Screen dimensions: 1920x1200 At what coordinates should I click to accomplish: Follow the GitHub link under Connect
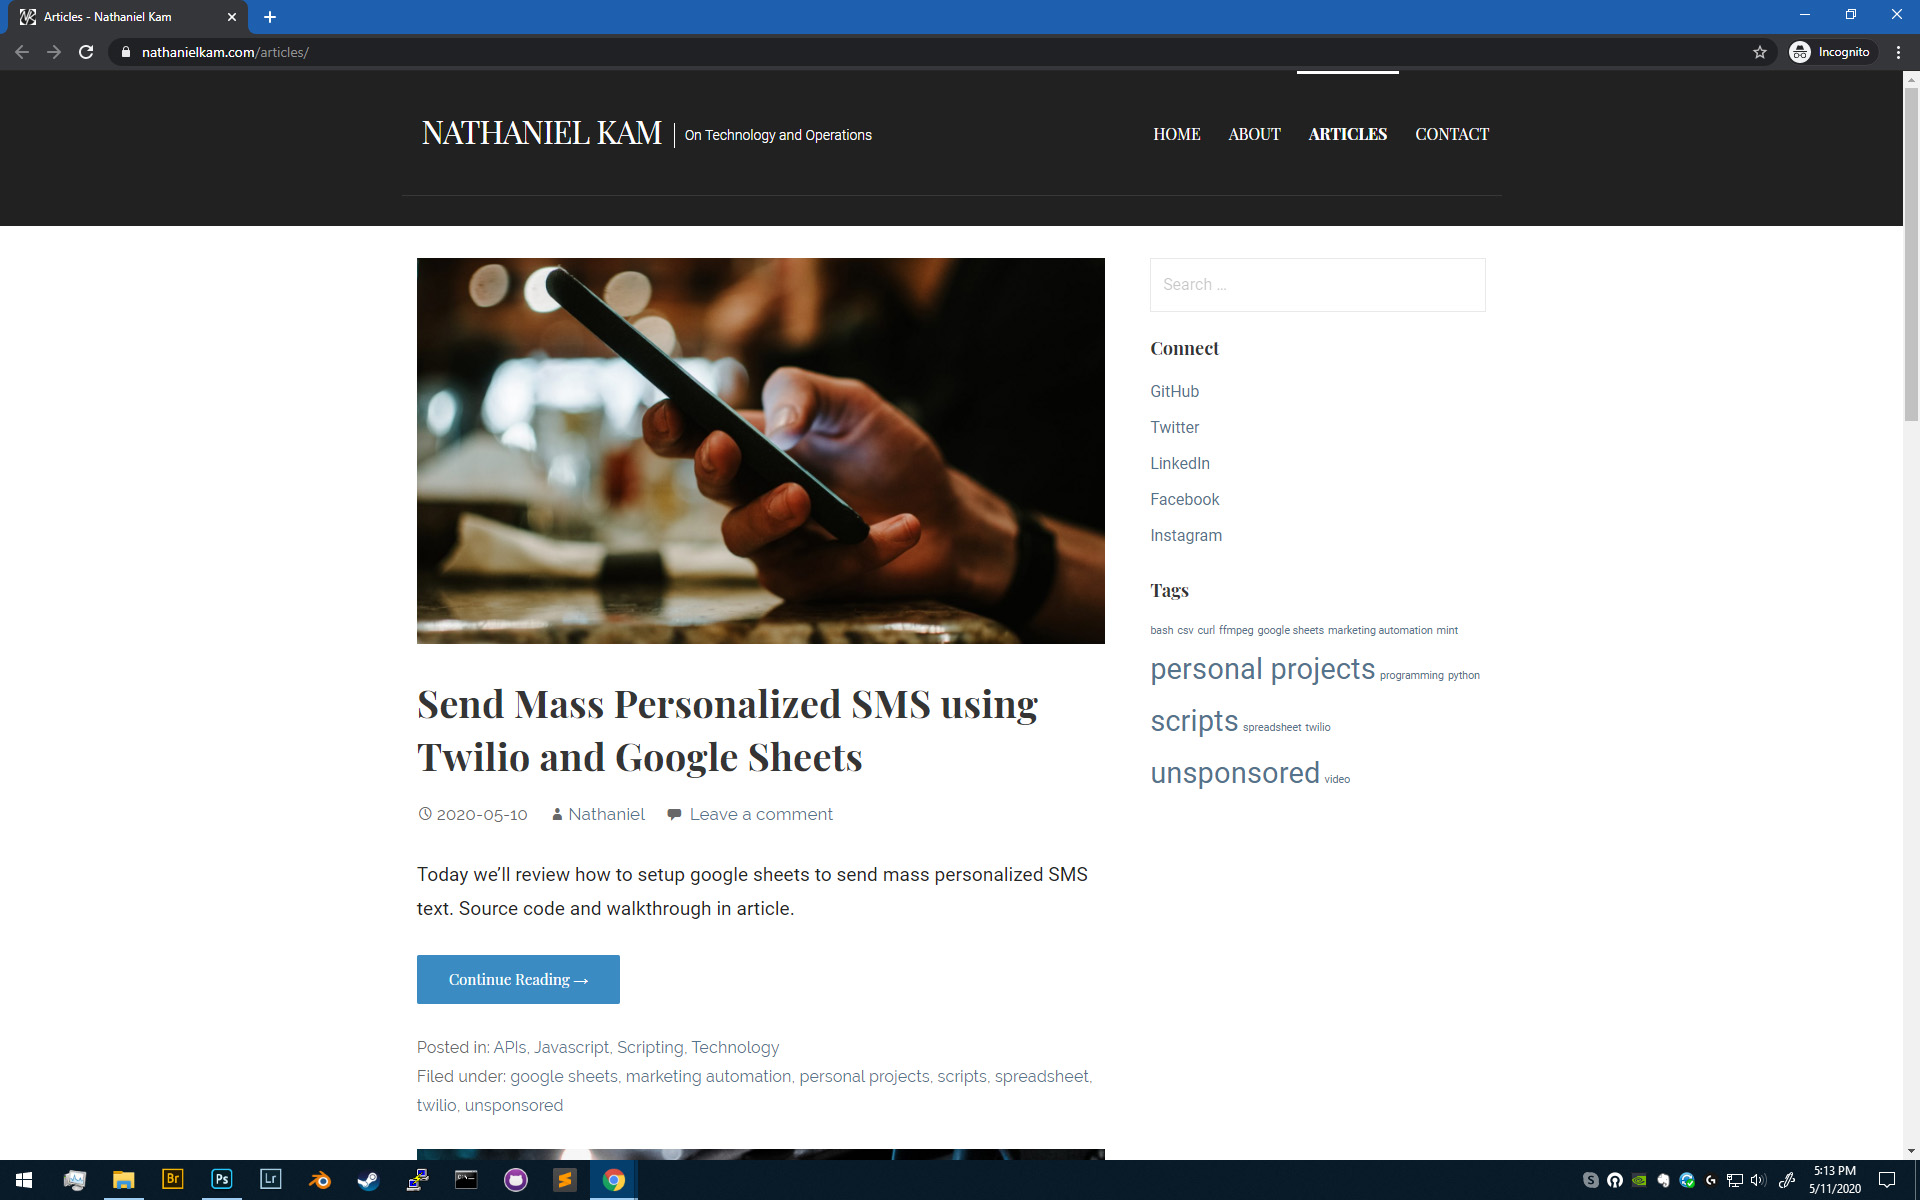tap(1174, 391)
